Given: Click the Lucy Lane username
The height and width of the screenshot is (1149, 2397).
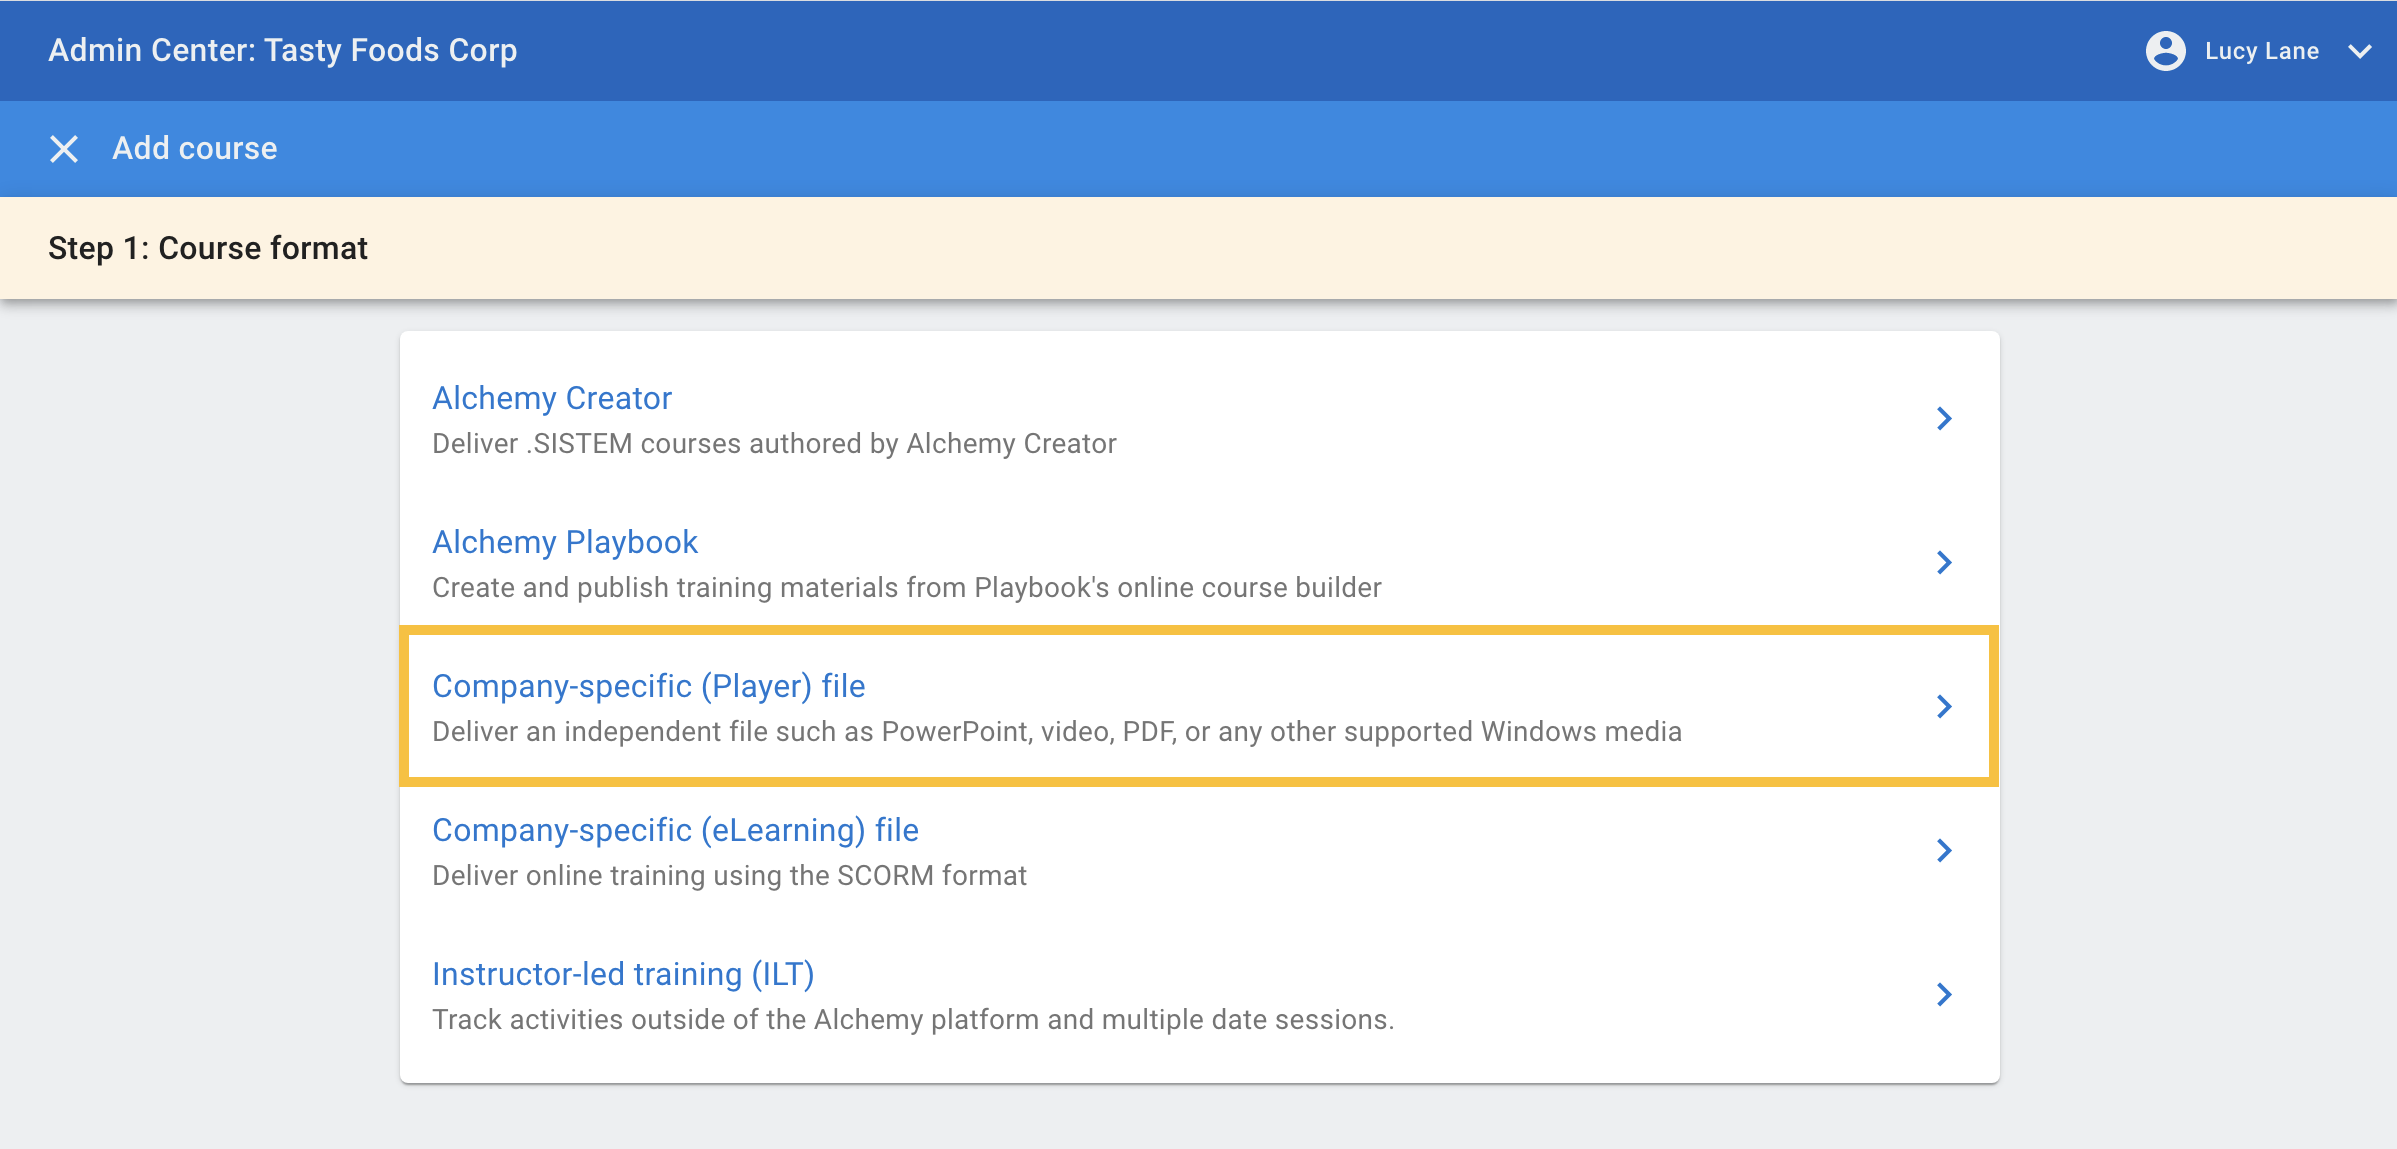Looking at the screenshot, I should pos(2261,51).
